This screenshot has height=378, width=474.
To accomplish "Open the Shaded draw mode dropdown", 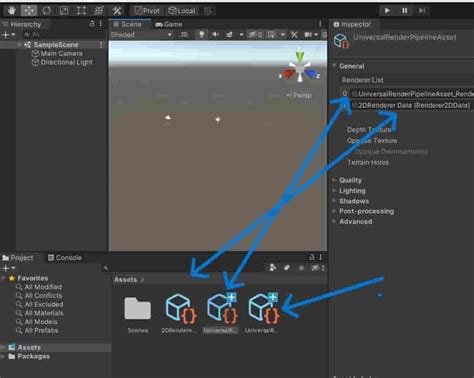I will click(141, 35).
